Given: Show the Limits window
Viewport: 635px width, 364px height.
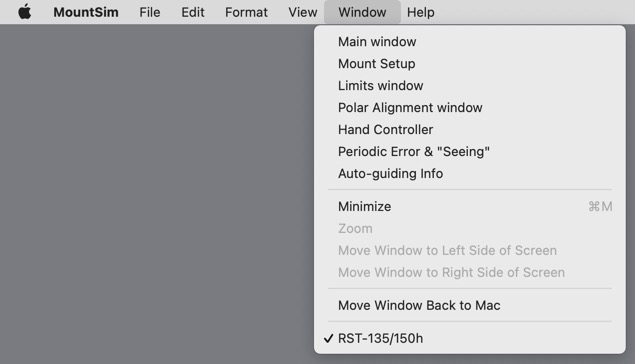Looking at the screenshot, I should pyautogui.click(x=470, y=85).
